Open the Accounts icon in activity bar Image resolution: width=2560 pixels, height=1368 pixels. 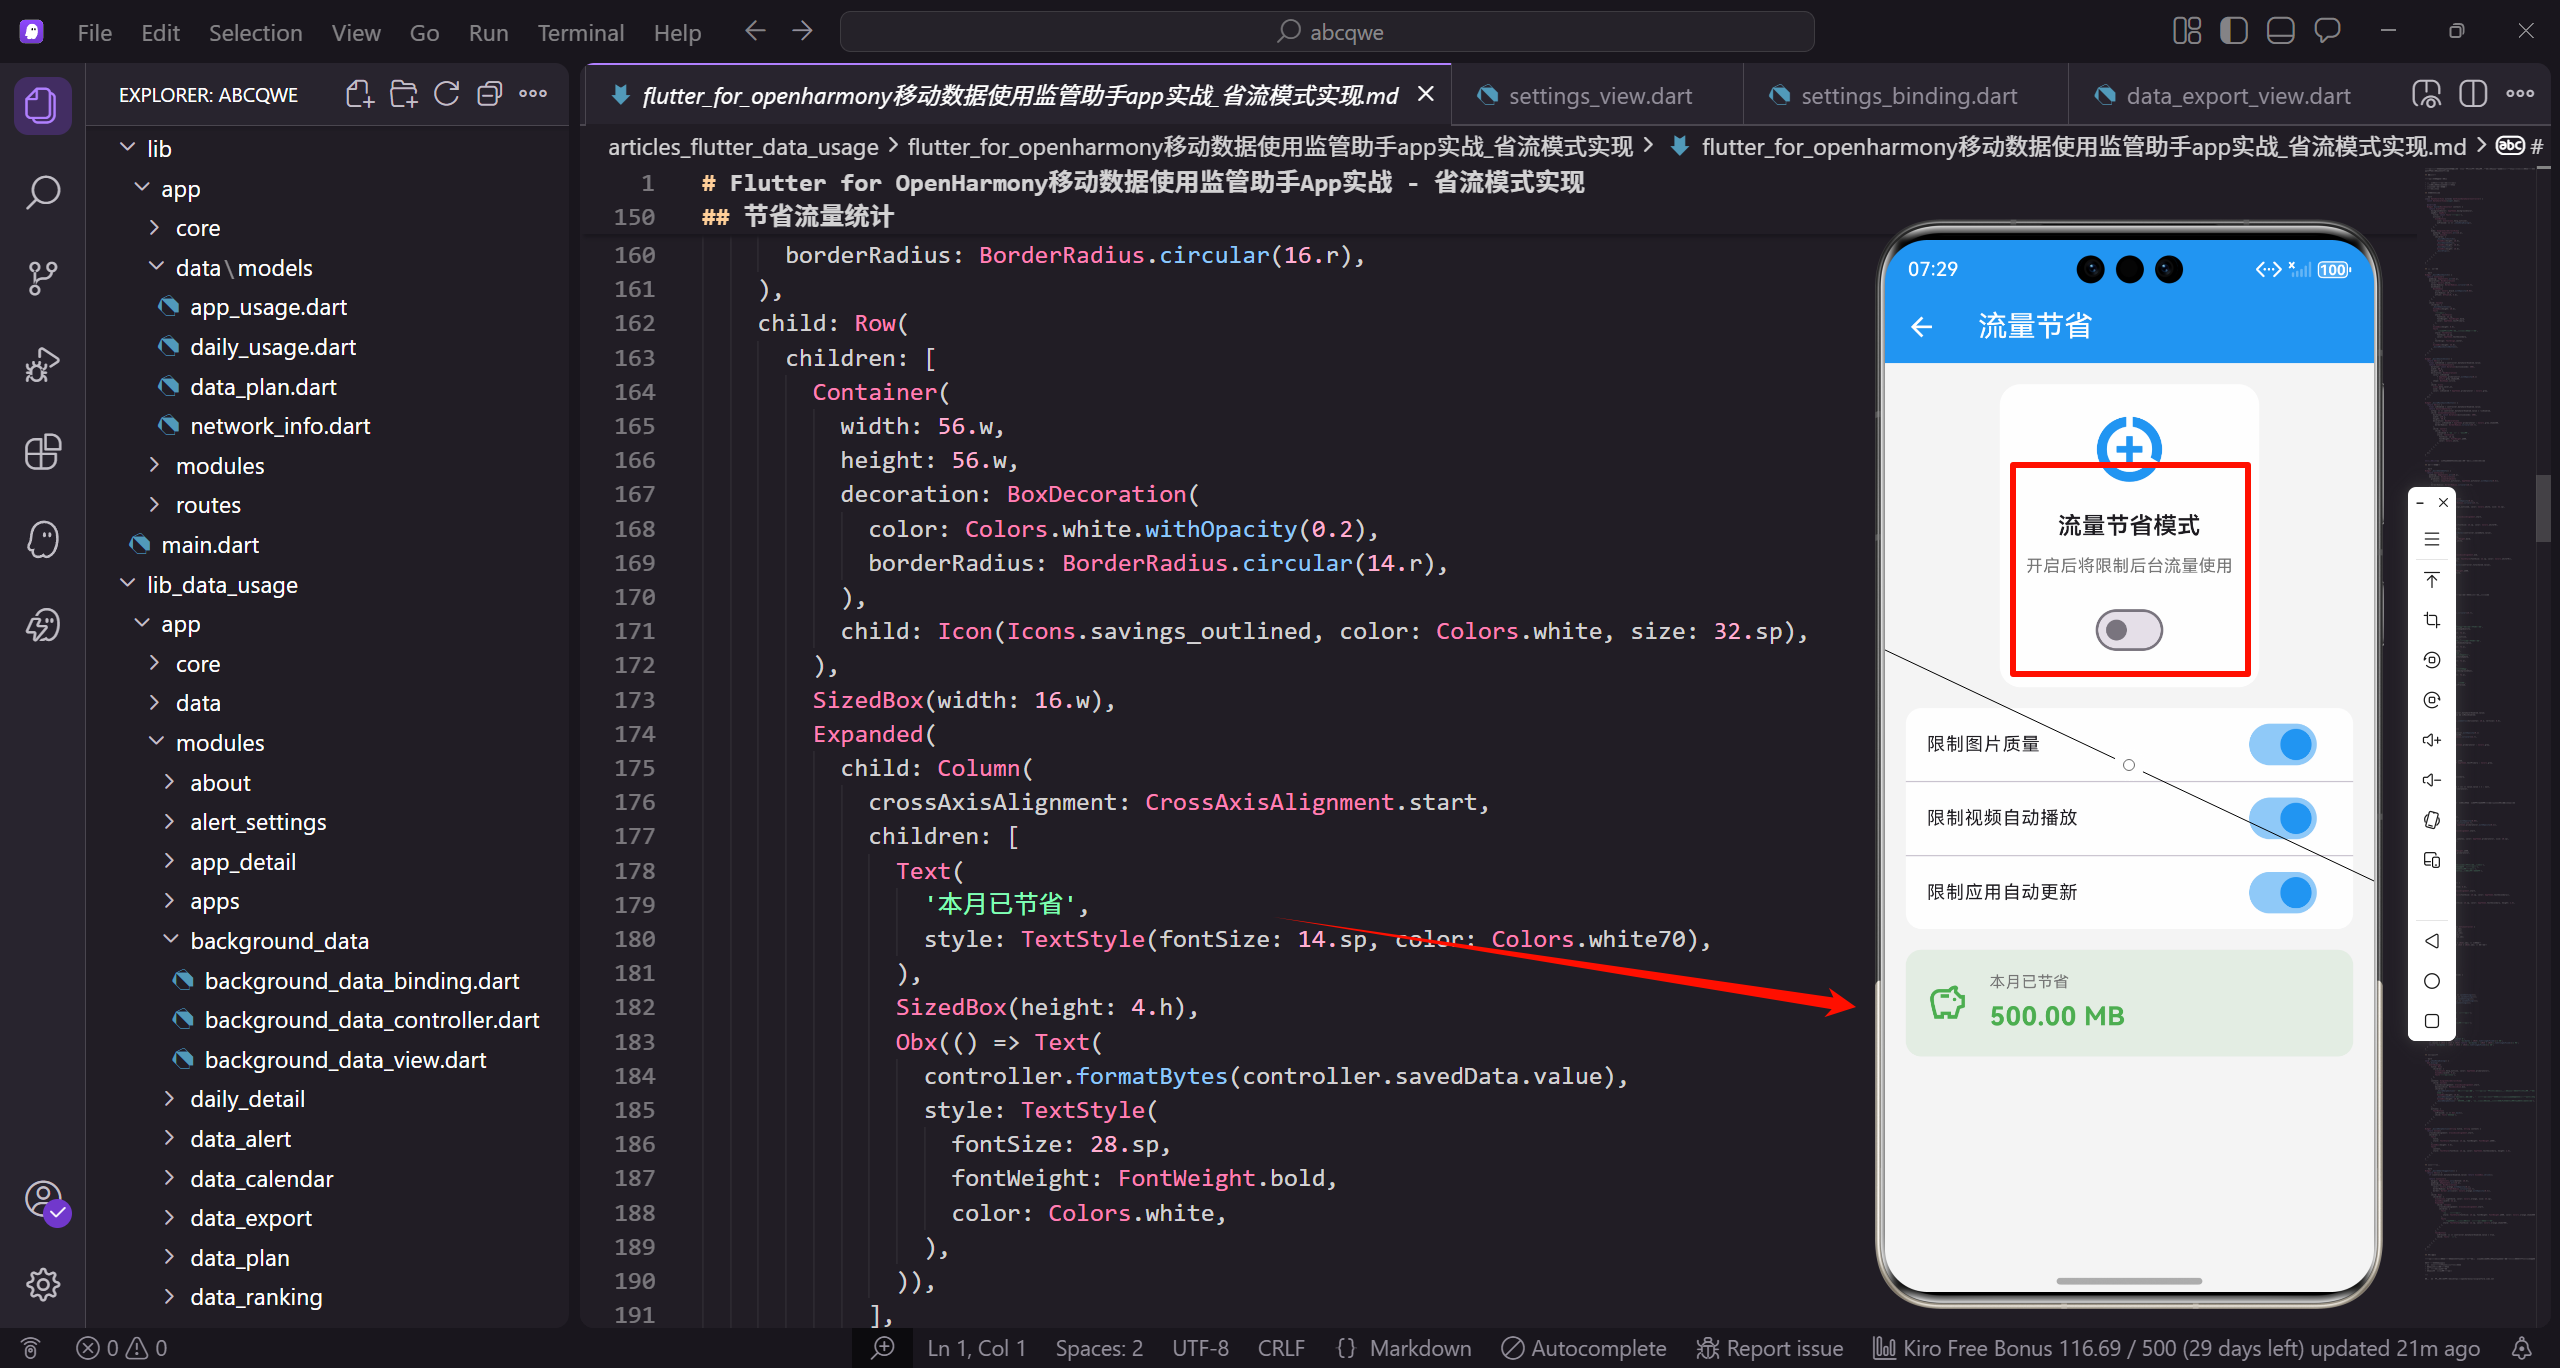(x=42, y=1198)
